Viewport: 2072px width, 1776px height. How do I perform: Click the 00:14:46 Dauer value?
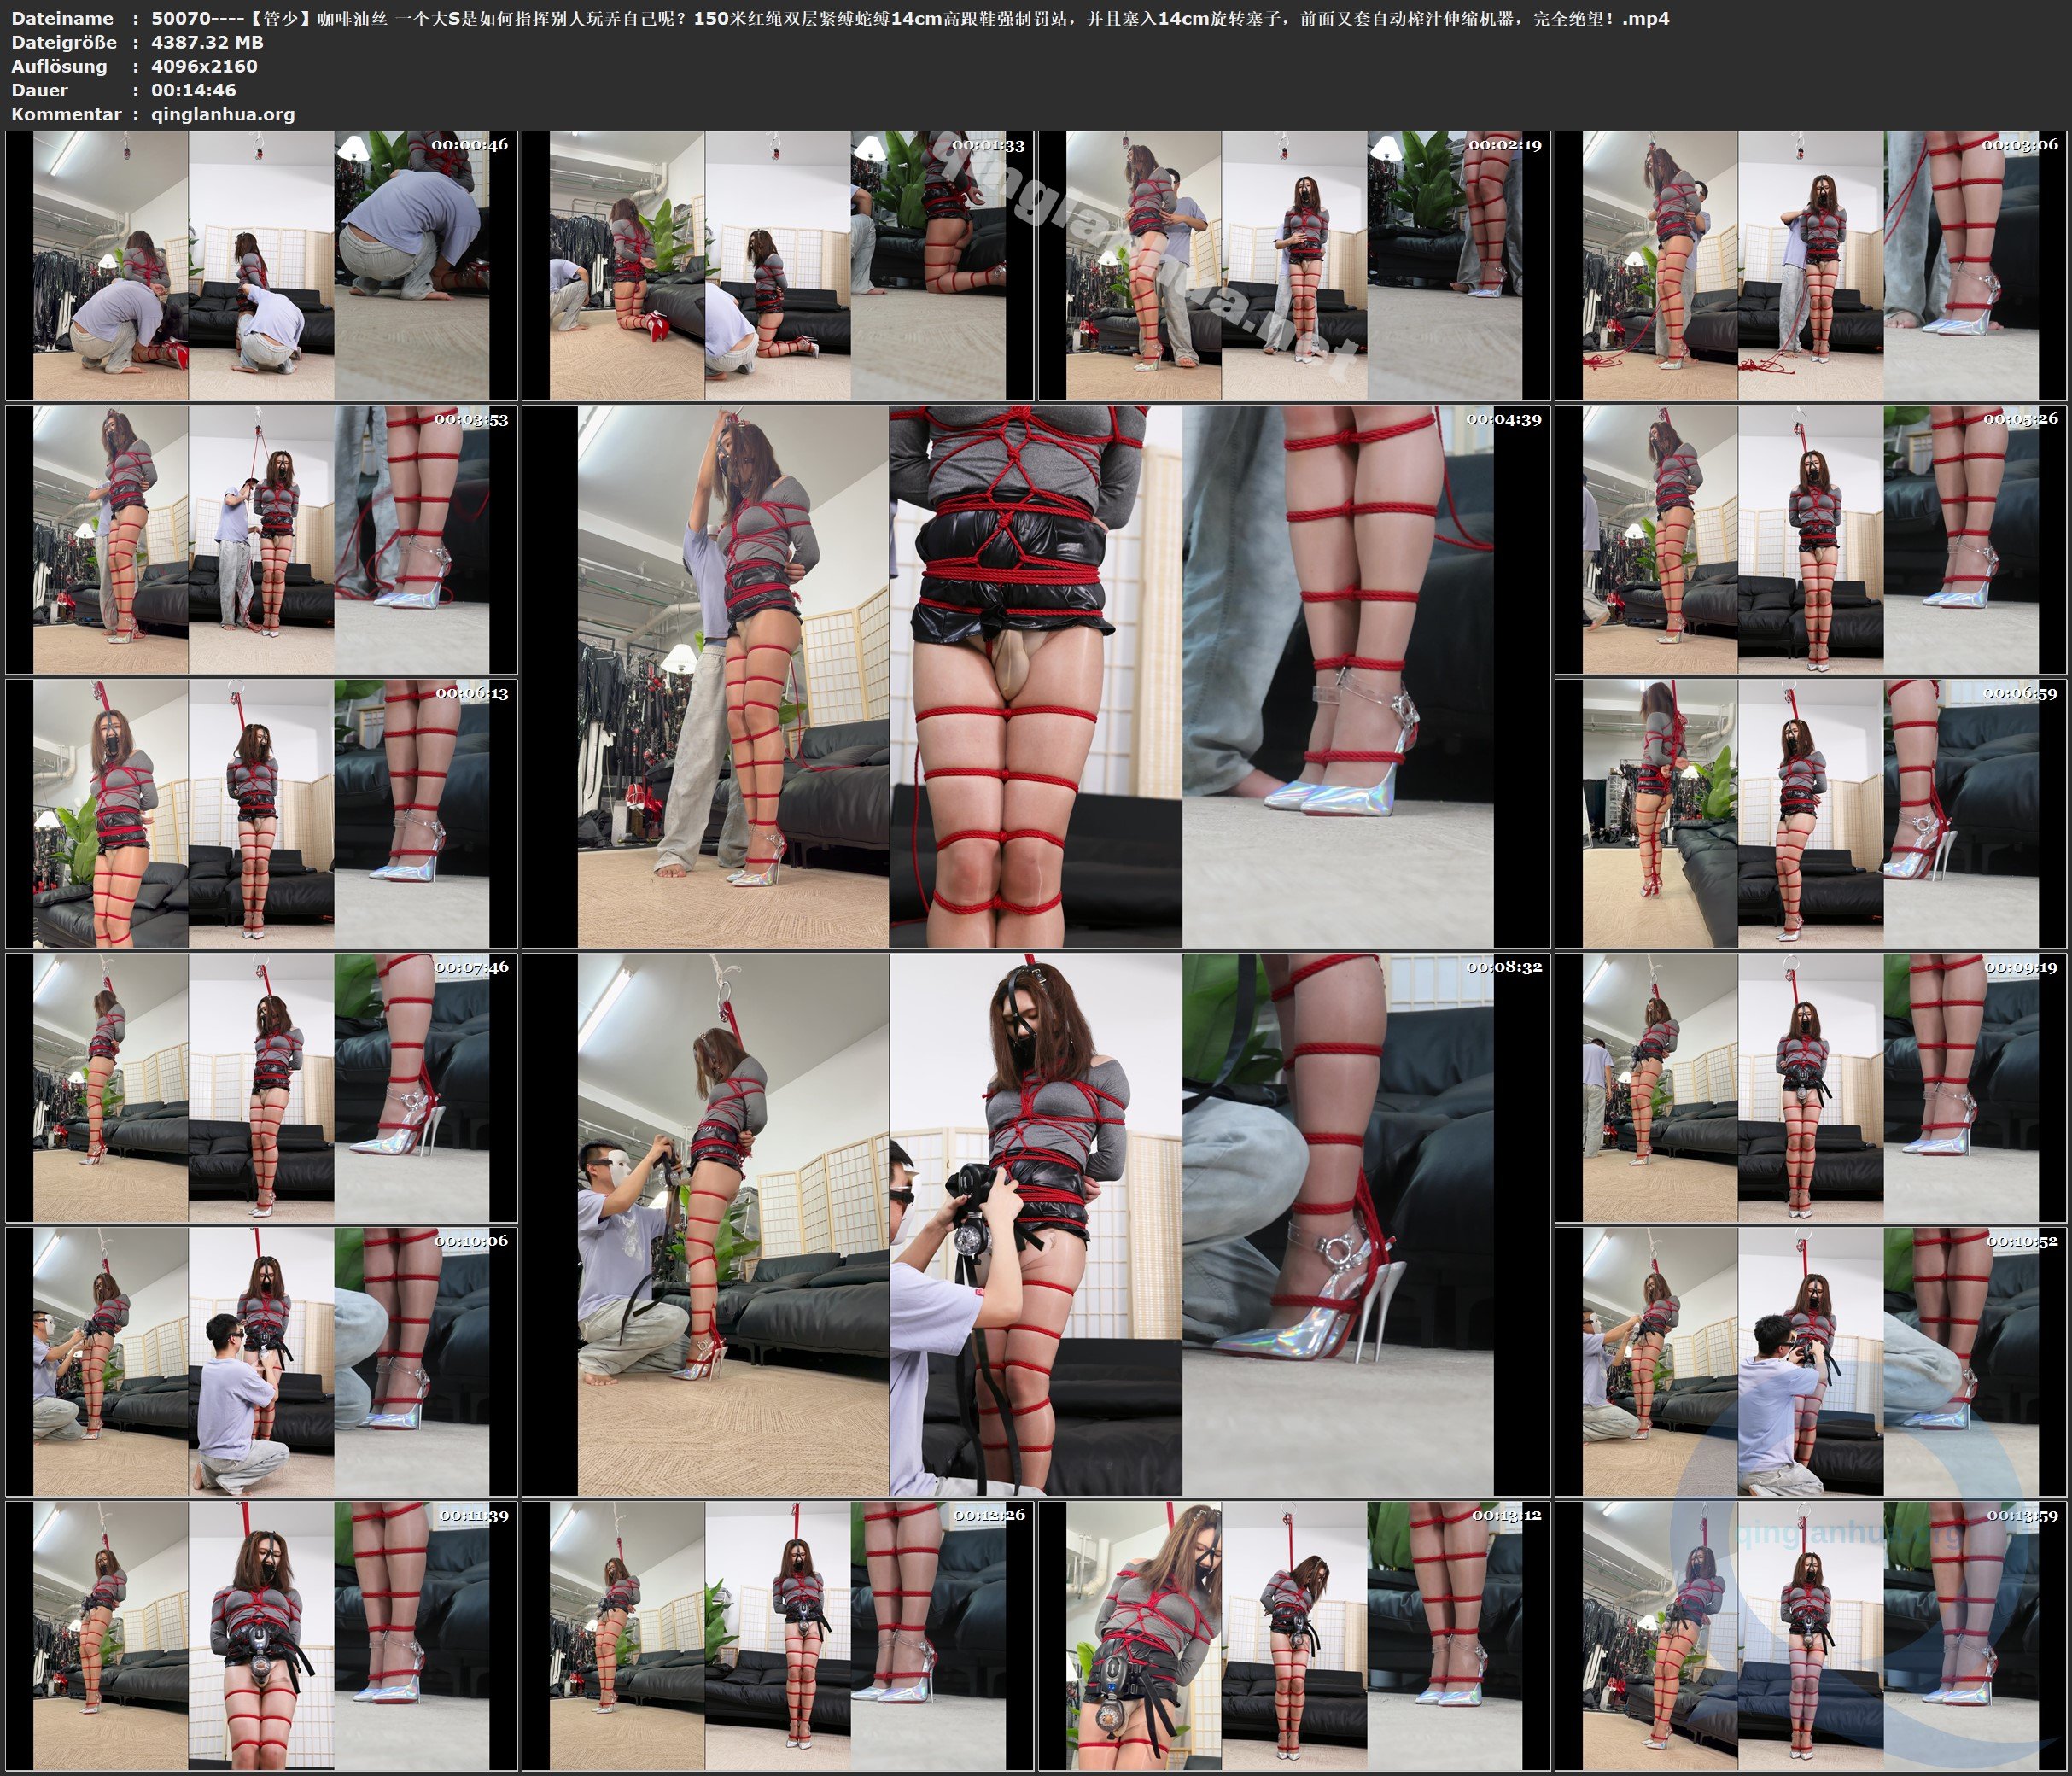click(193, 90)
